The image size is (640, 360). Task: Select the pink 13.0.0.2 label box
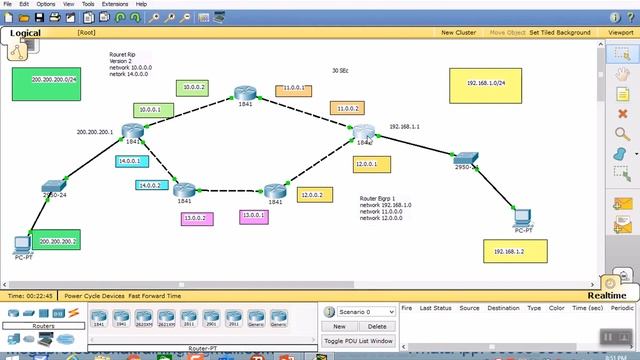click(x=197, y=219)
